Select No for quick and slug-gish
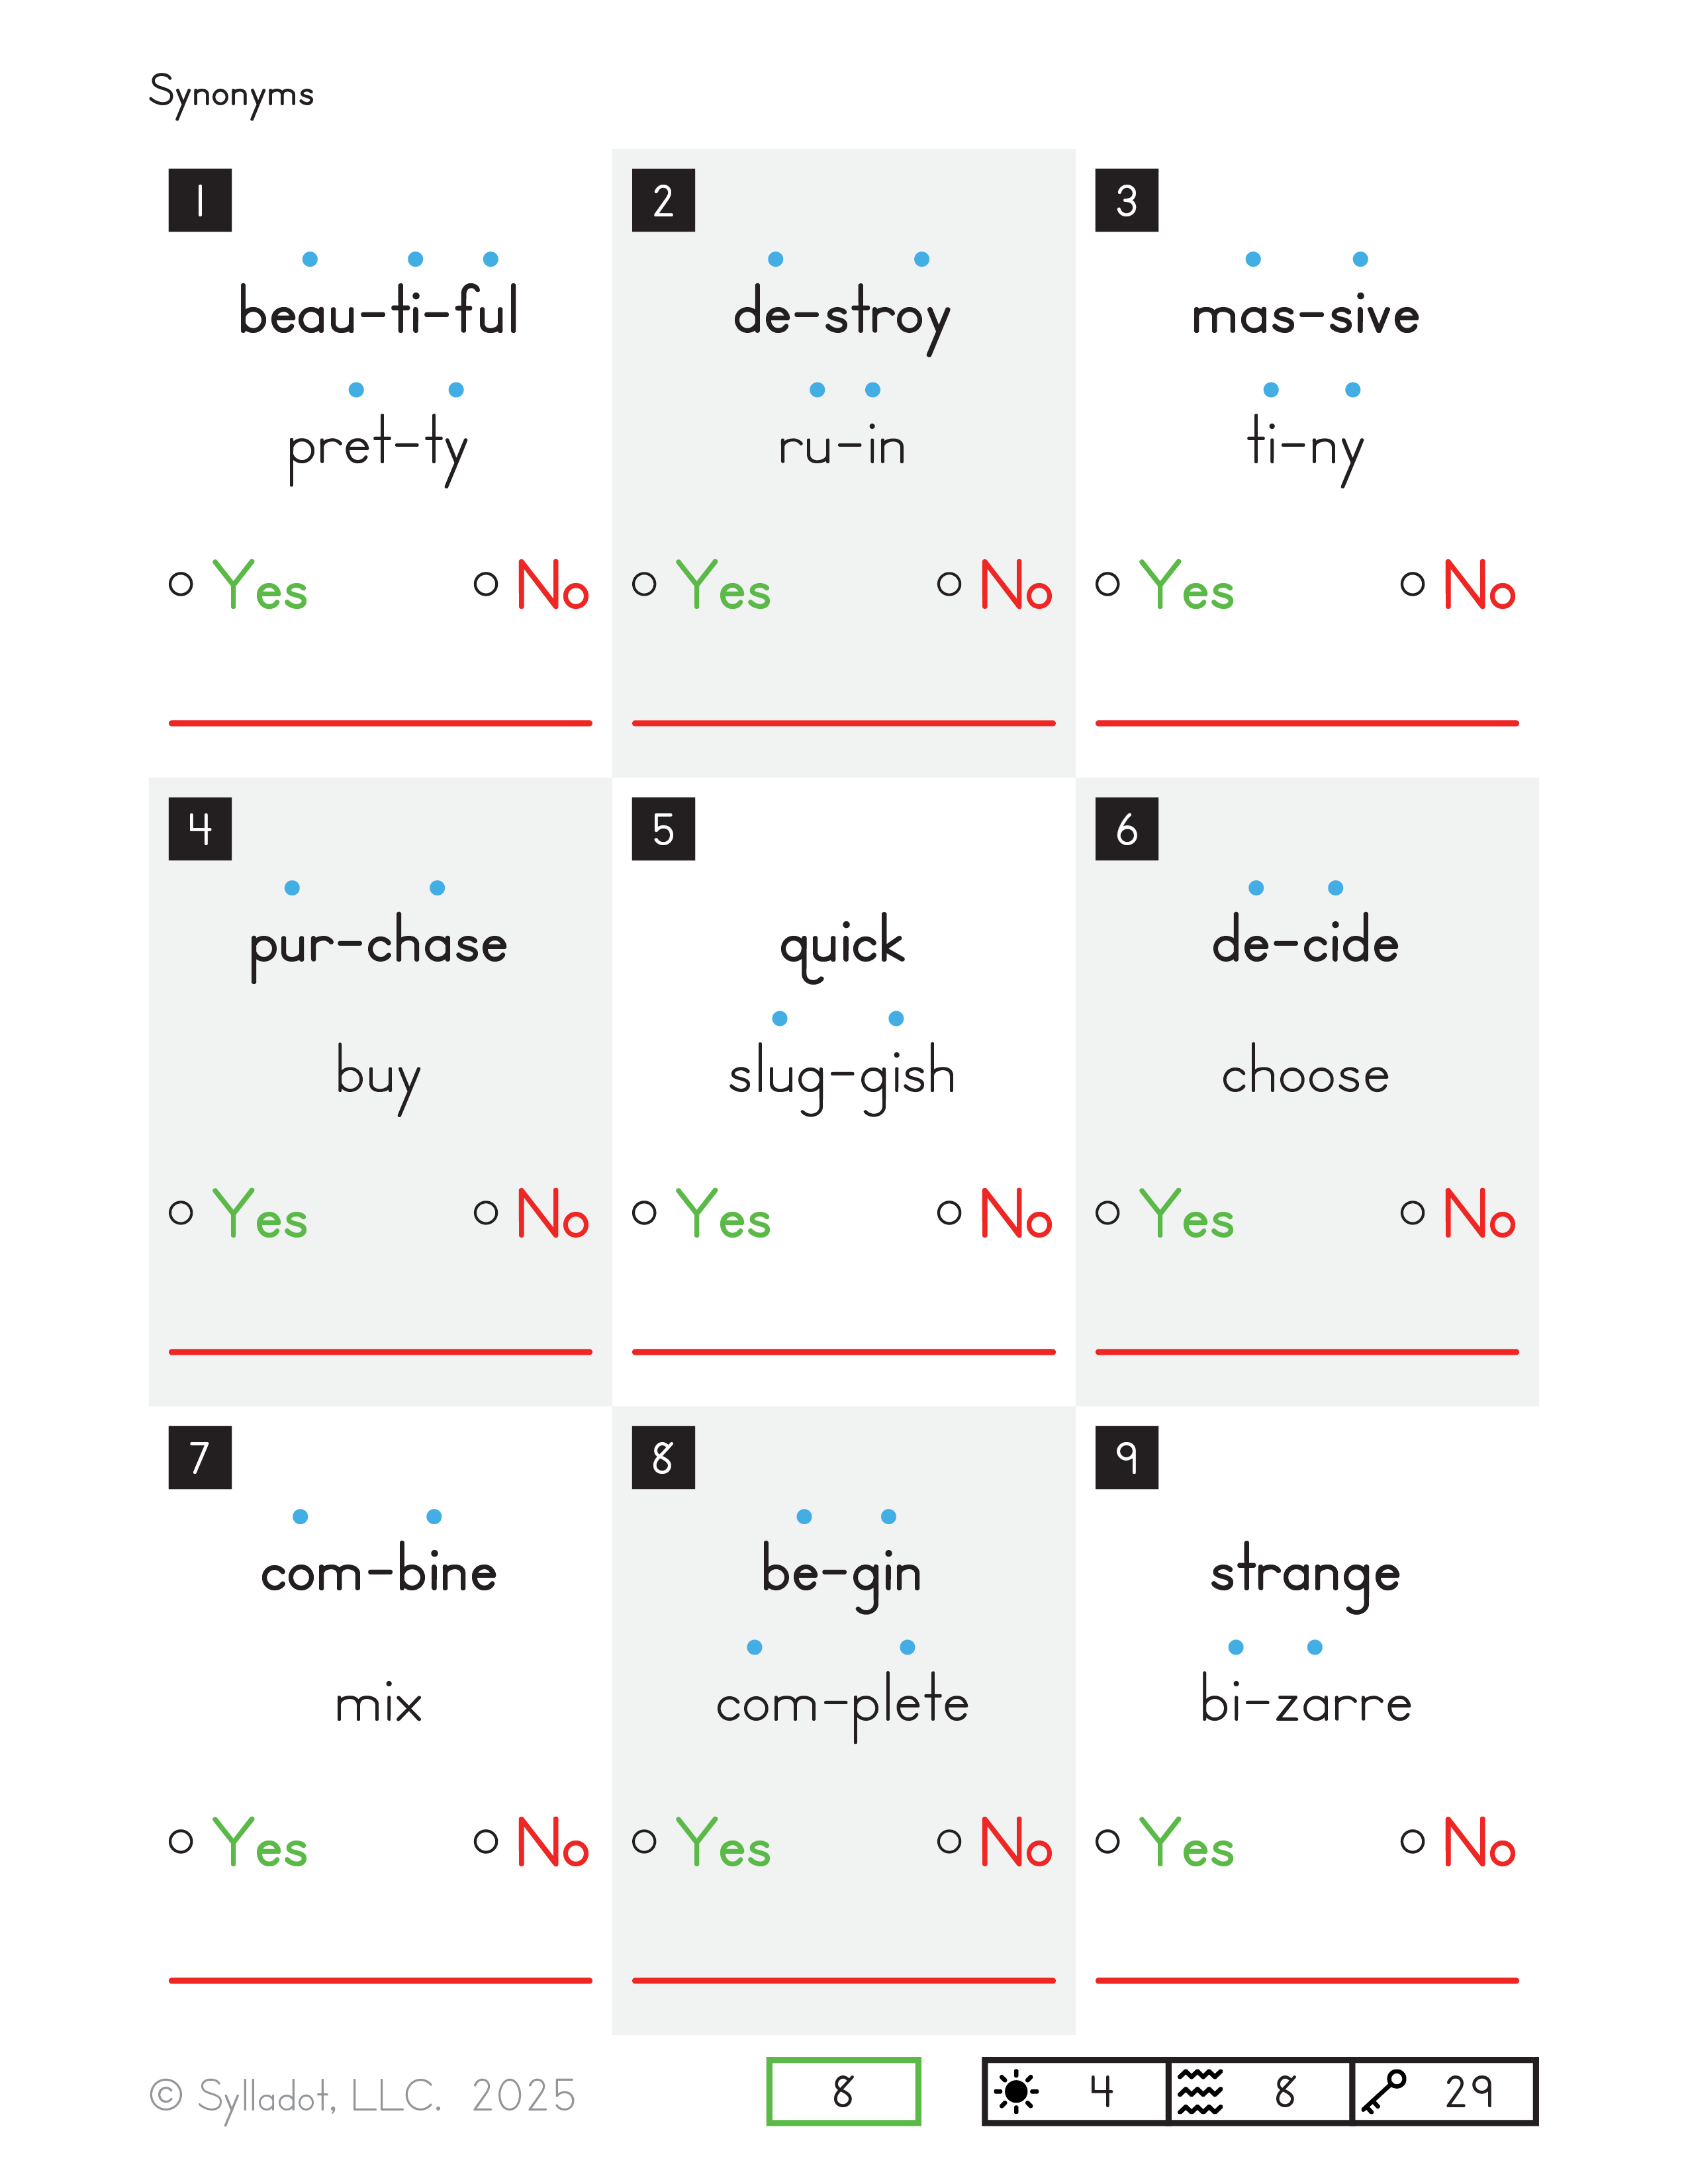 pos(949,1213)
